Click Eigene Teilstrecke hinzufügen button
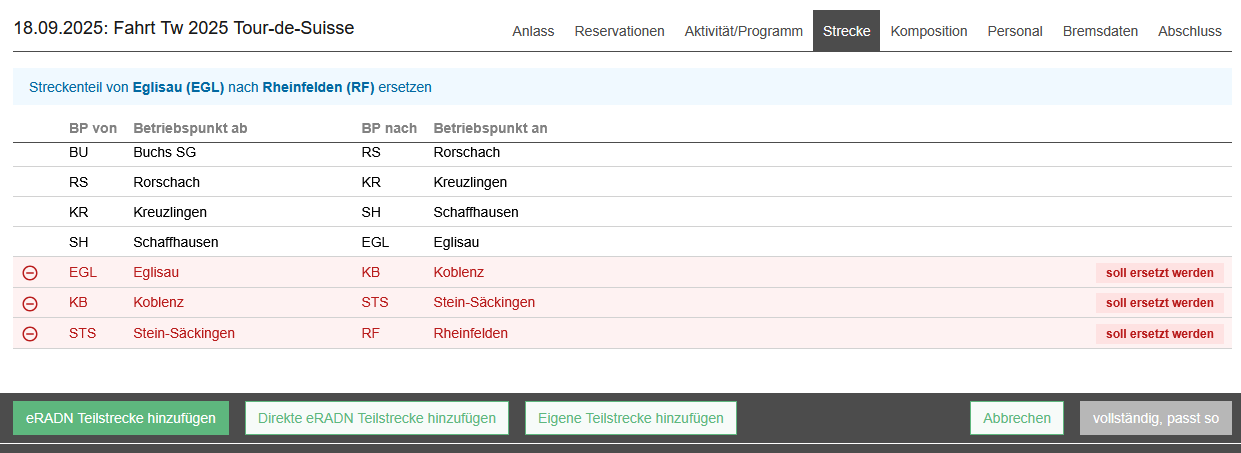This screenshot has height=453, width=1241. click(631, 418)
